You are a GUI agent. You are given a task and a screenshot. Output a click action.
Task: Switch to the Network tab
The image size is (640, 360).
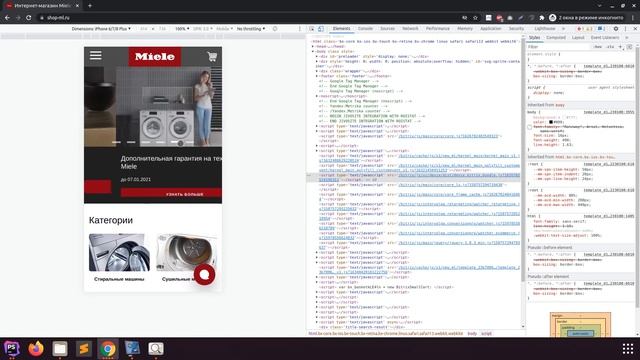click(410, 29)
